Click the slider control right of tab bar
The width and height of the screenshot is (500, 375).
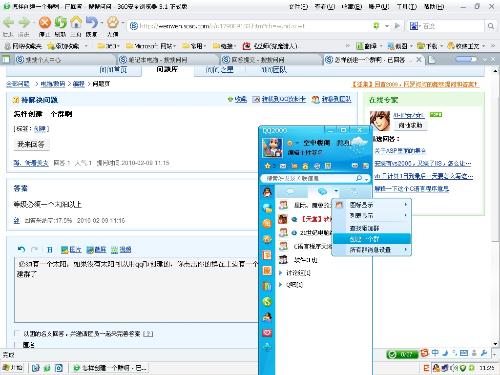point(466,59)
